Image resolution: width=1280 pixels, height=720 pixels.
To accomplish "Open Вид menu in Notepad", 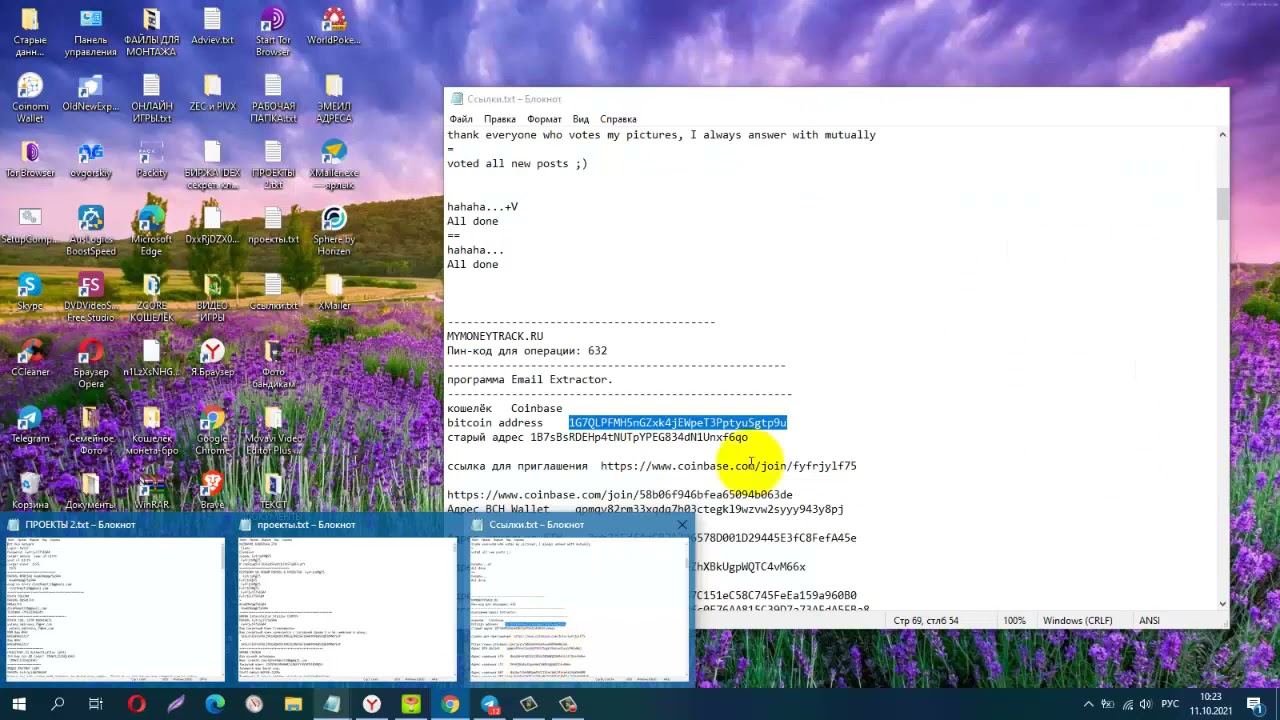I will [x=580, y=119].
